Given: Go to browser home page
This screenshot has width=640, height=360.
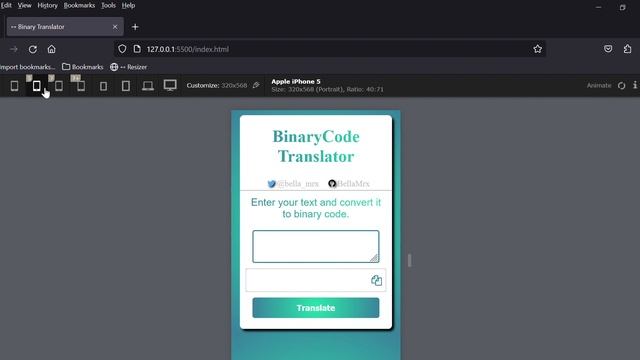Looking at the screenshot, I should click(x=51, y=49).
